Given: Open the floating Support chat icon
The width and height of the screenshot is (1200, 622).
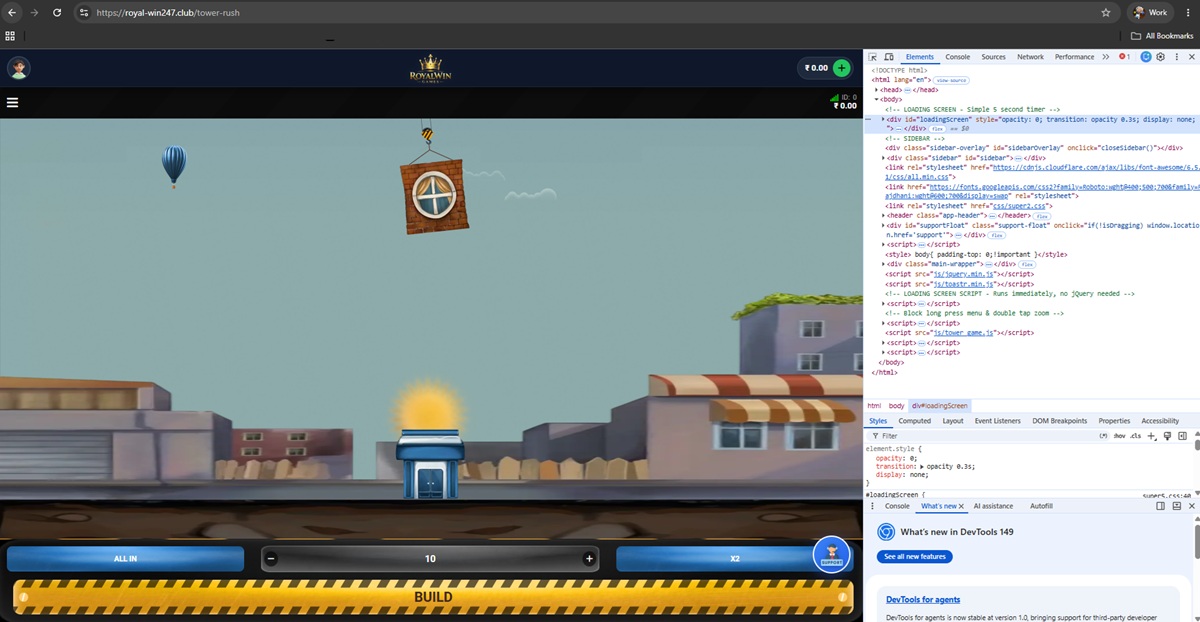Looking at the screenshot, I should pyautogui.click(x=832, y=554).
